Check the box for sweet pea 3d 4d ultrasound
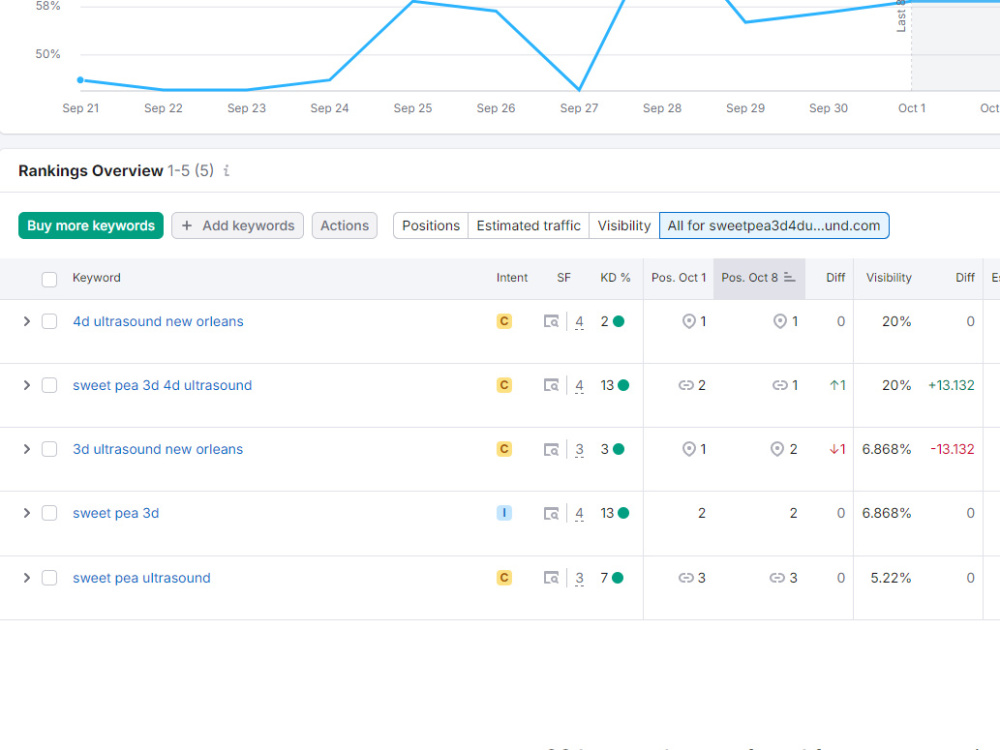The width and height of the screenshot is (1000, 750). 49,385
